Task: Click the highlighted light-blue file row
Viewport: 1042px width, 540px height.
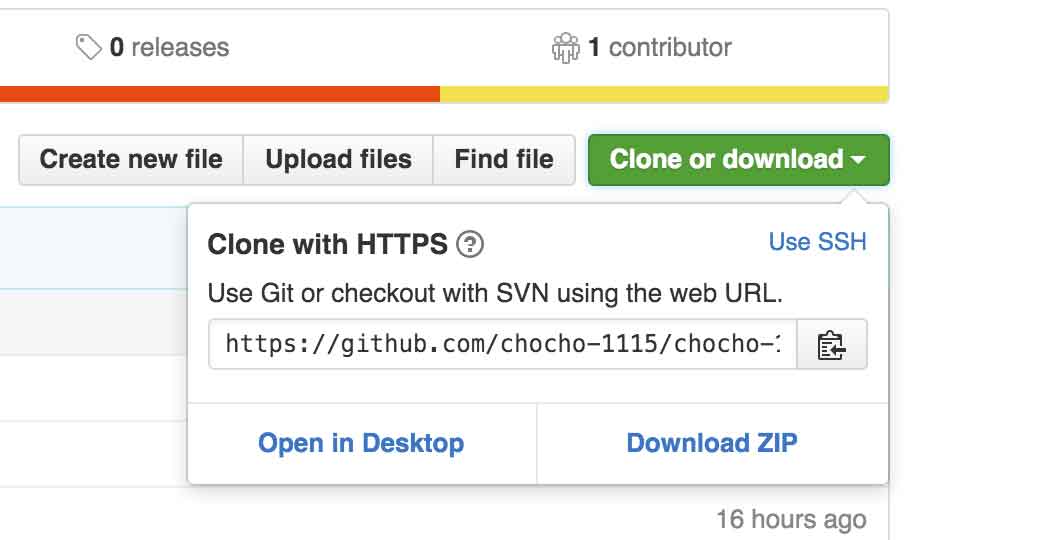Action: click(94, 248)
